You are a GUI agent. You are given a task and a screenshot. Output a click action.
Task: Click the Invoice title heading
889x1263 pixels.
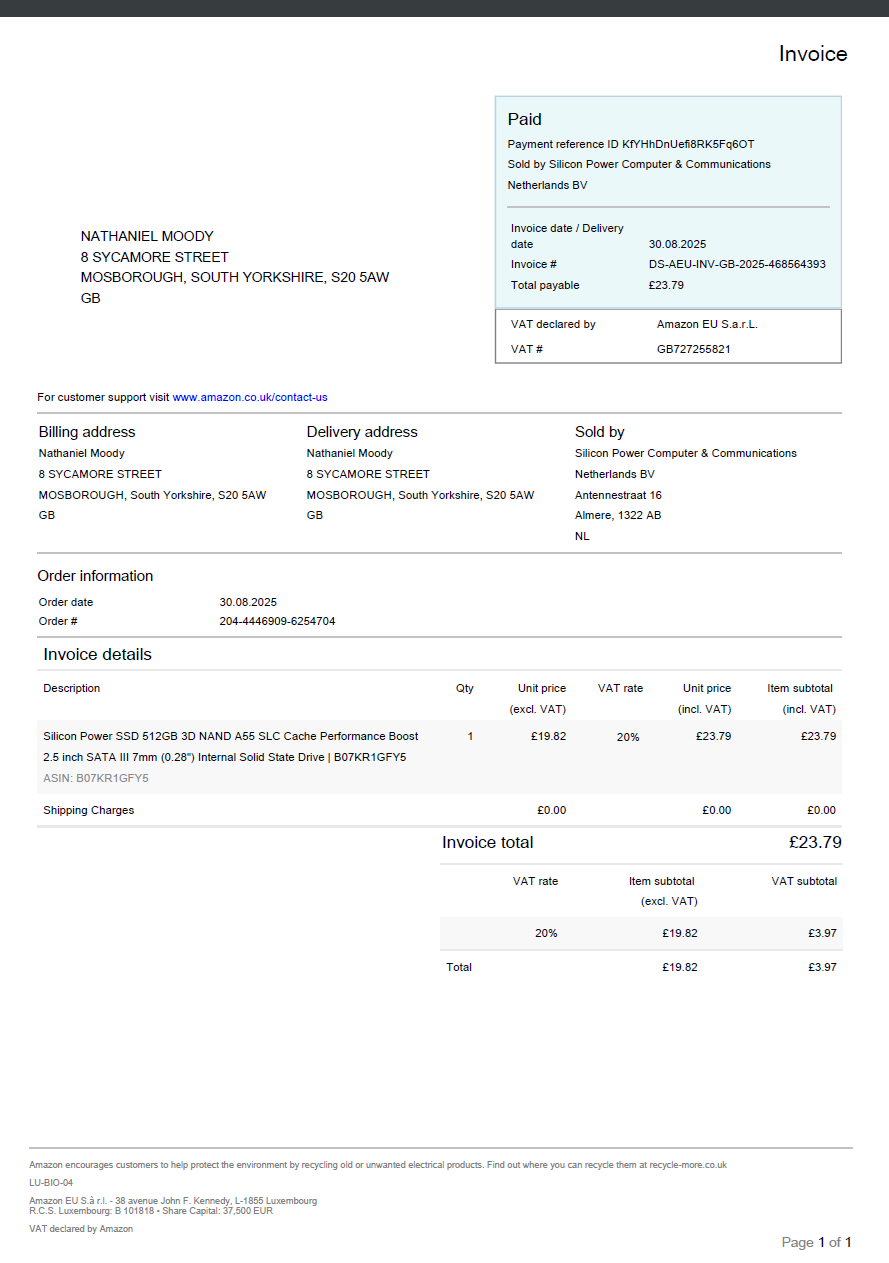click(812, 54)
